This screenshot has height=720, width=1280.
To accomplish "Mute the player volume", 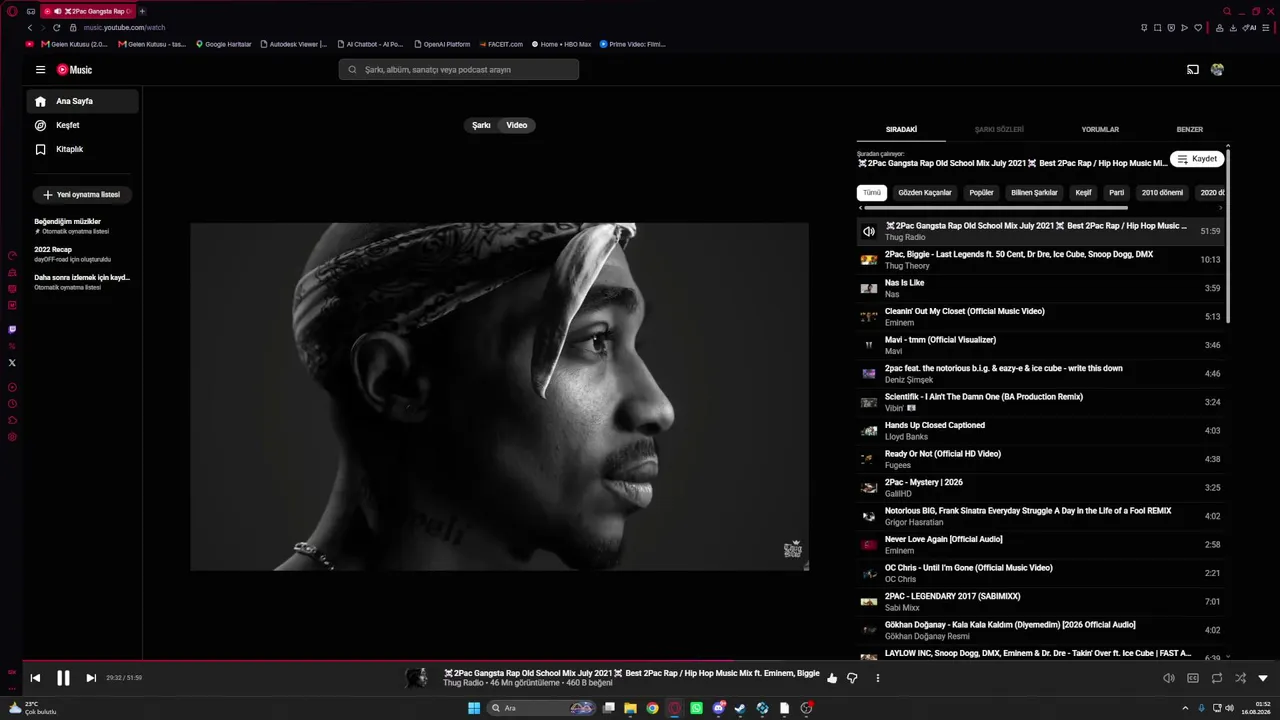I will (1168, 678).
